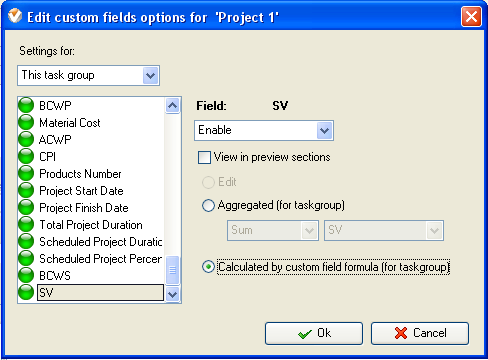Click the green icon beside Products Number
The width and height of the screenshot is (488, 360).
(26, 173)
